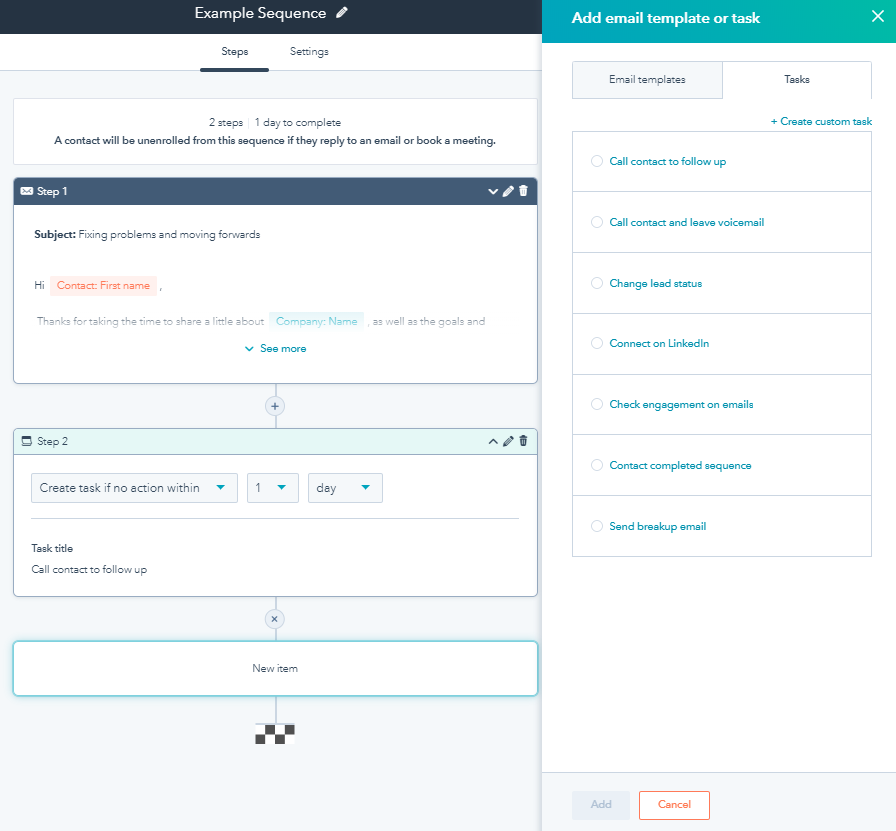Collapse Step 2 with the chevron arrow
The height and width of the screenshot is (831, 896).
pos(492,441)
